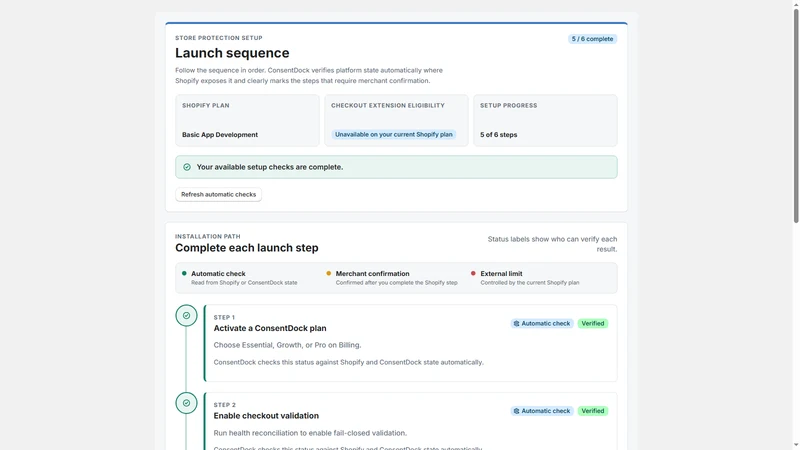Click the 'Run health reconciliation' description text
Viewport: 800px width, 450px height.
pos(310,433)
